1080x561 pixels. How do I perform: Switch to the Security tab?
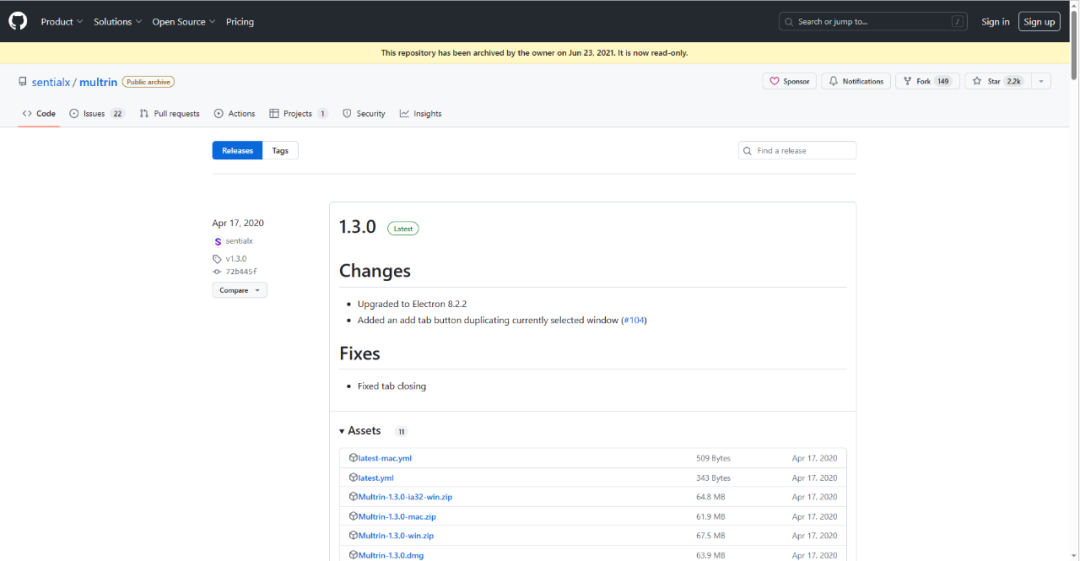(x=364, y=114)
